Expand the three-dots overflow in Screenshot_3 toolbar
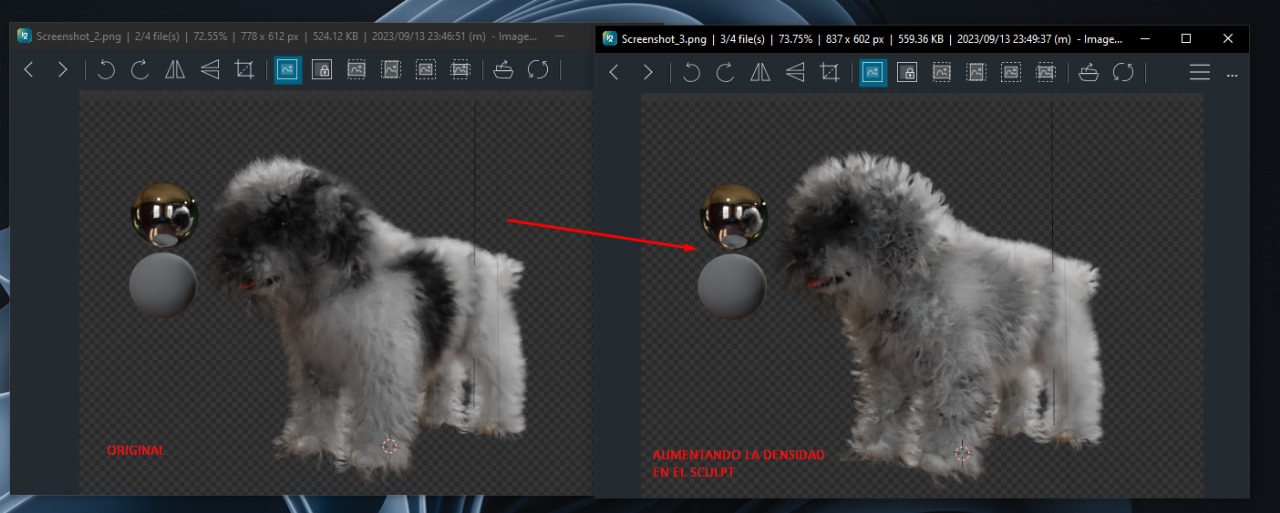Image resolution: width=1280 pixels, height=513 pixels. pyautogui.click(x=1232, y=74)
